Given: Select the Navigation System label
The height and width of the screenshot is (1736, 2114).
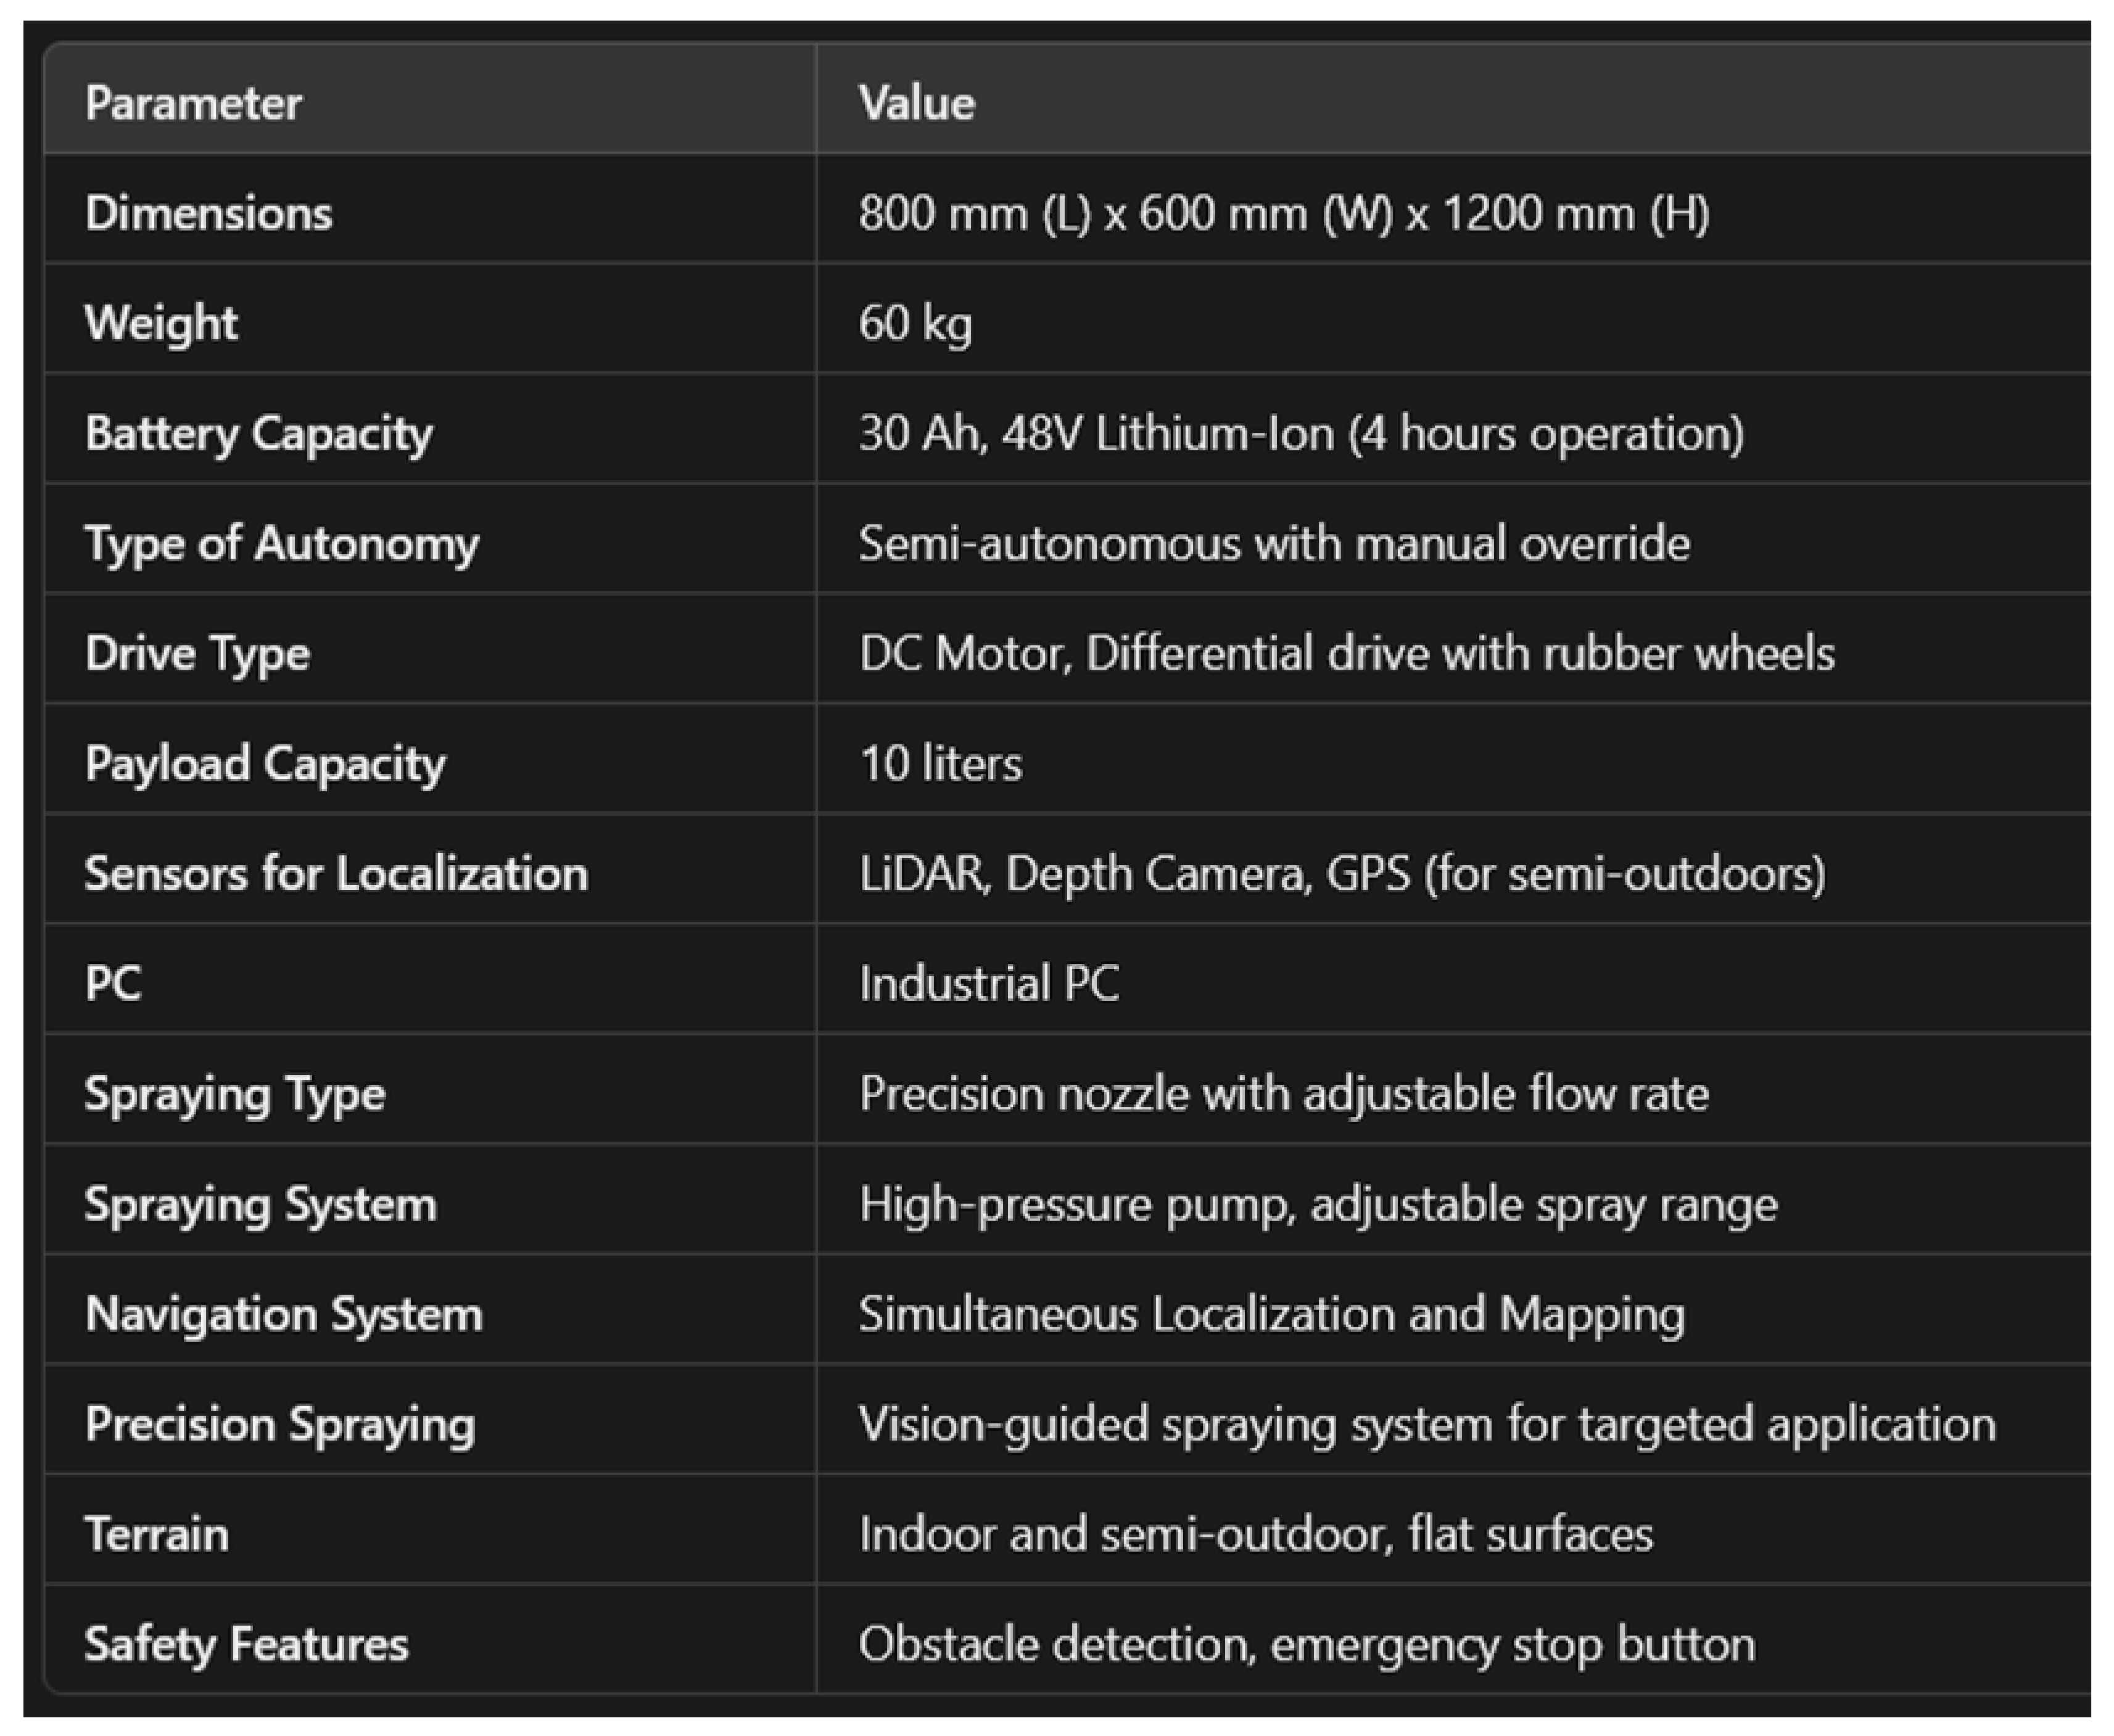Looking at the screenshot, I should tap(283, 1314).
